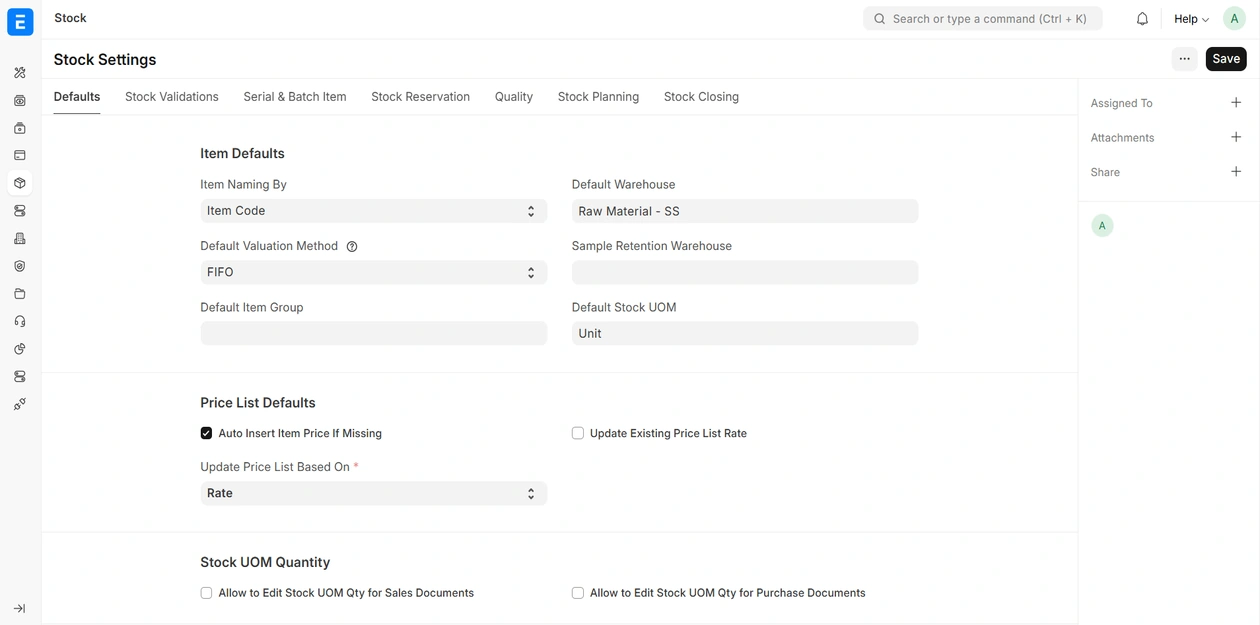The width and height of the screenshot is (1260, 625).
Task: Click the Save button
Action: [1225, 59]
